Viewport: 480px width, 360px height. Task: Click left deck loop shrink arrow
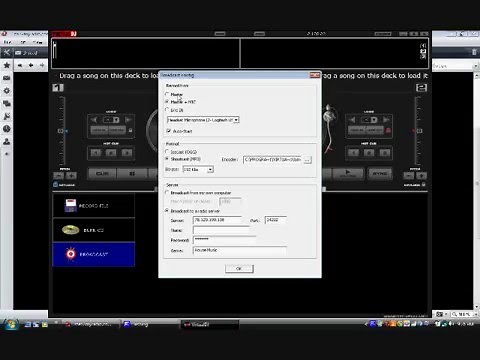coord(94,119)
